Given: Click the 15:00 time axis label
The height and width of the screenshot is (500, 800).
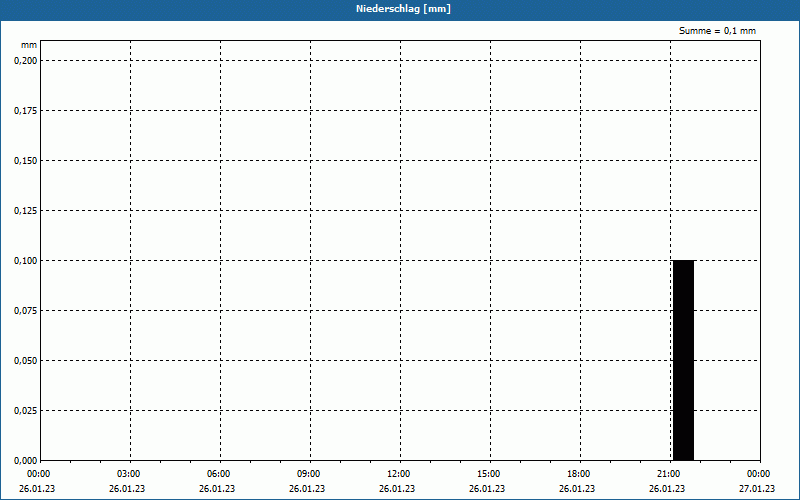Looking at the screenshot, I should (x=489, y=474).
